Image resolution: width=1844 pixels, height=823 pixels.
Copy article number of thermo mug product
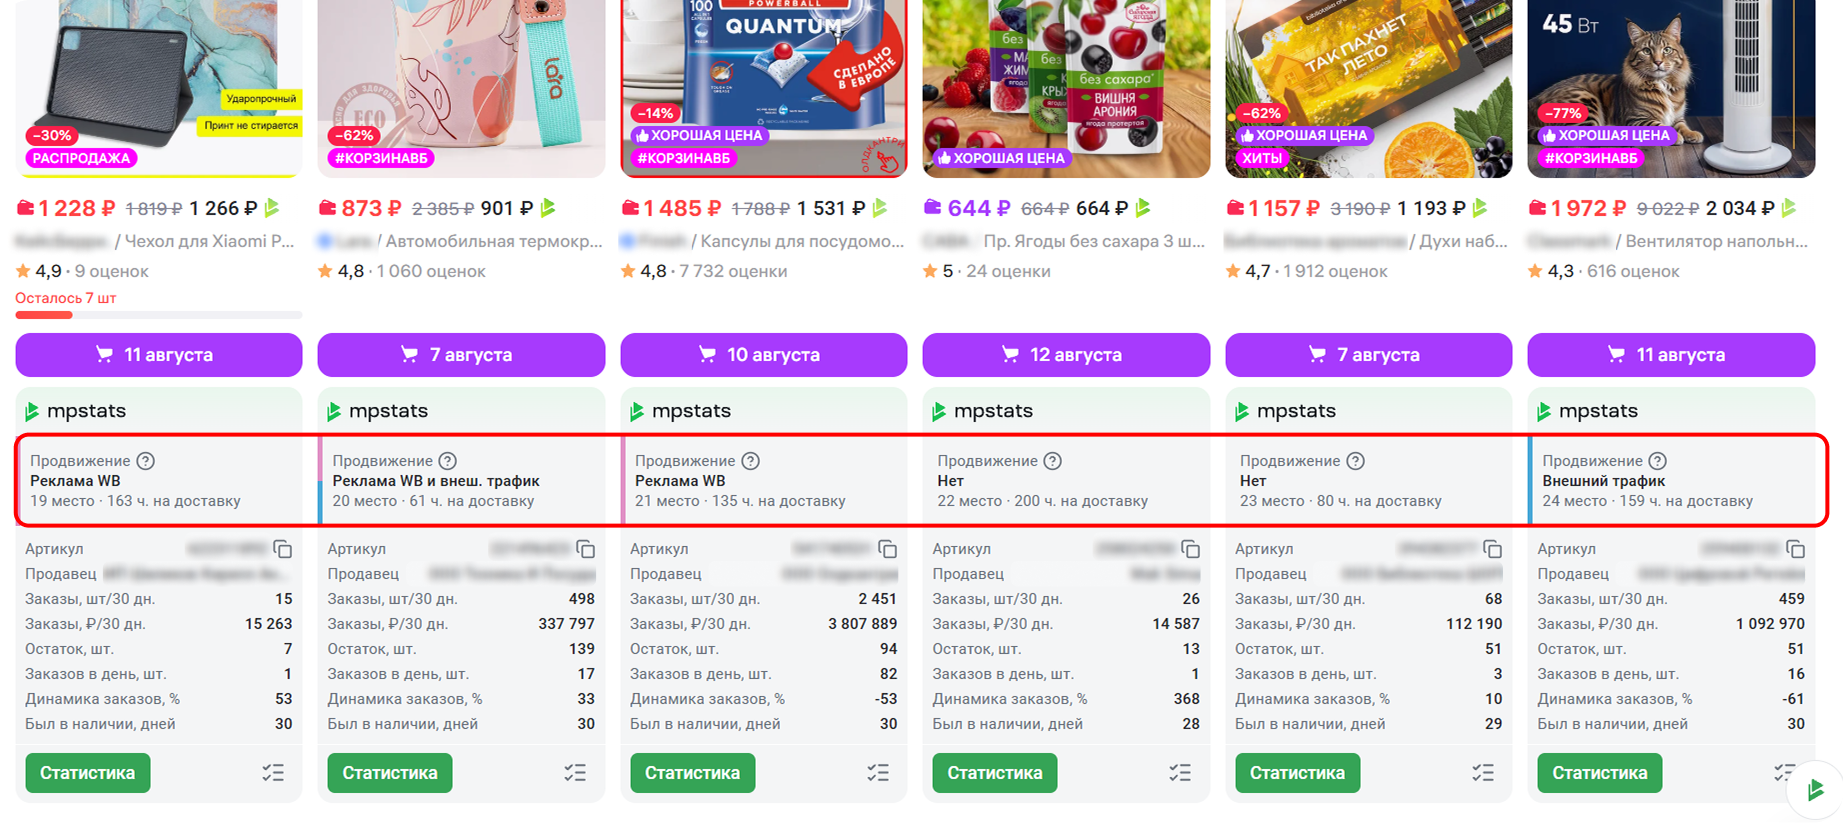(586, 549)
